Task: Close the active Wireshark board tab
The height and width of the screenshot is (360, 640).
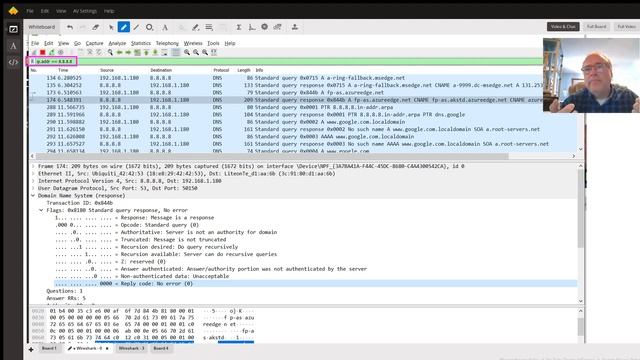Action: click(x=107, y=349)
